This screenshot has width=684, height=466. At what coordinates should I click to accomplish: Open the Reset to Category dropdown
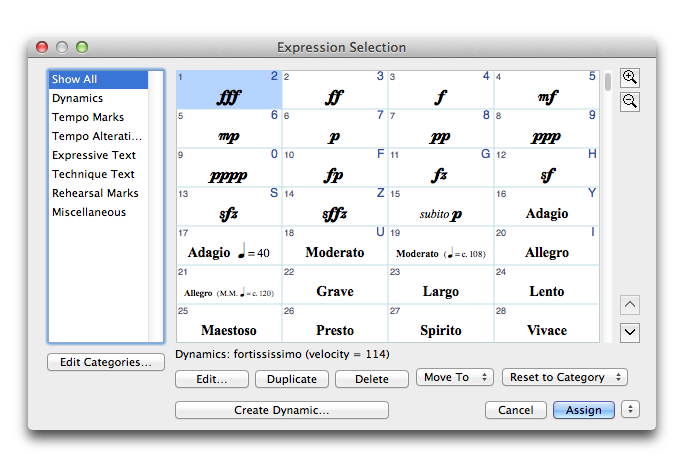[565, 377]
